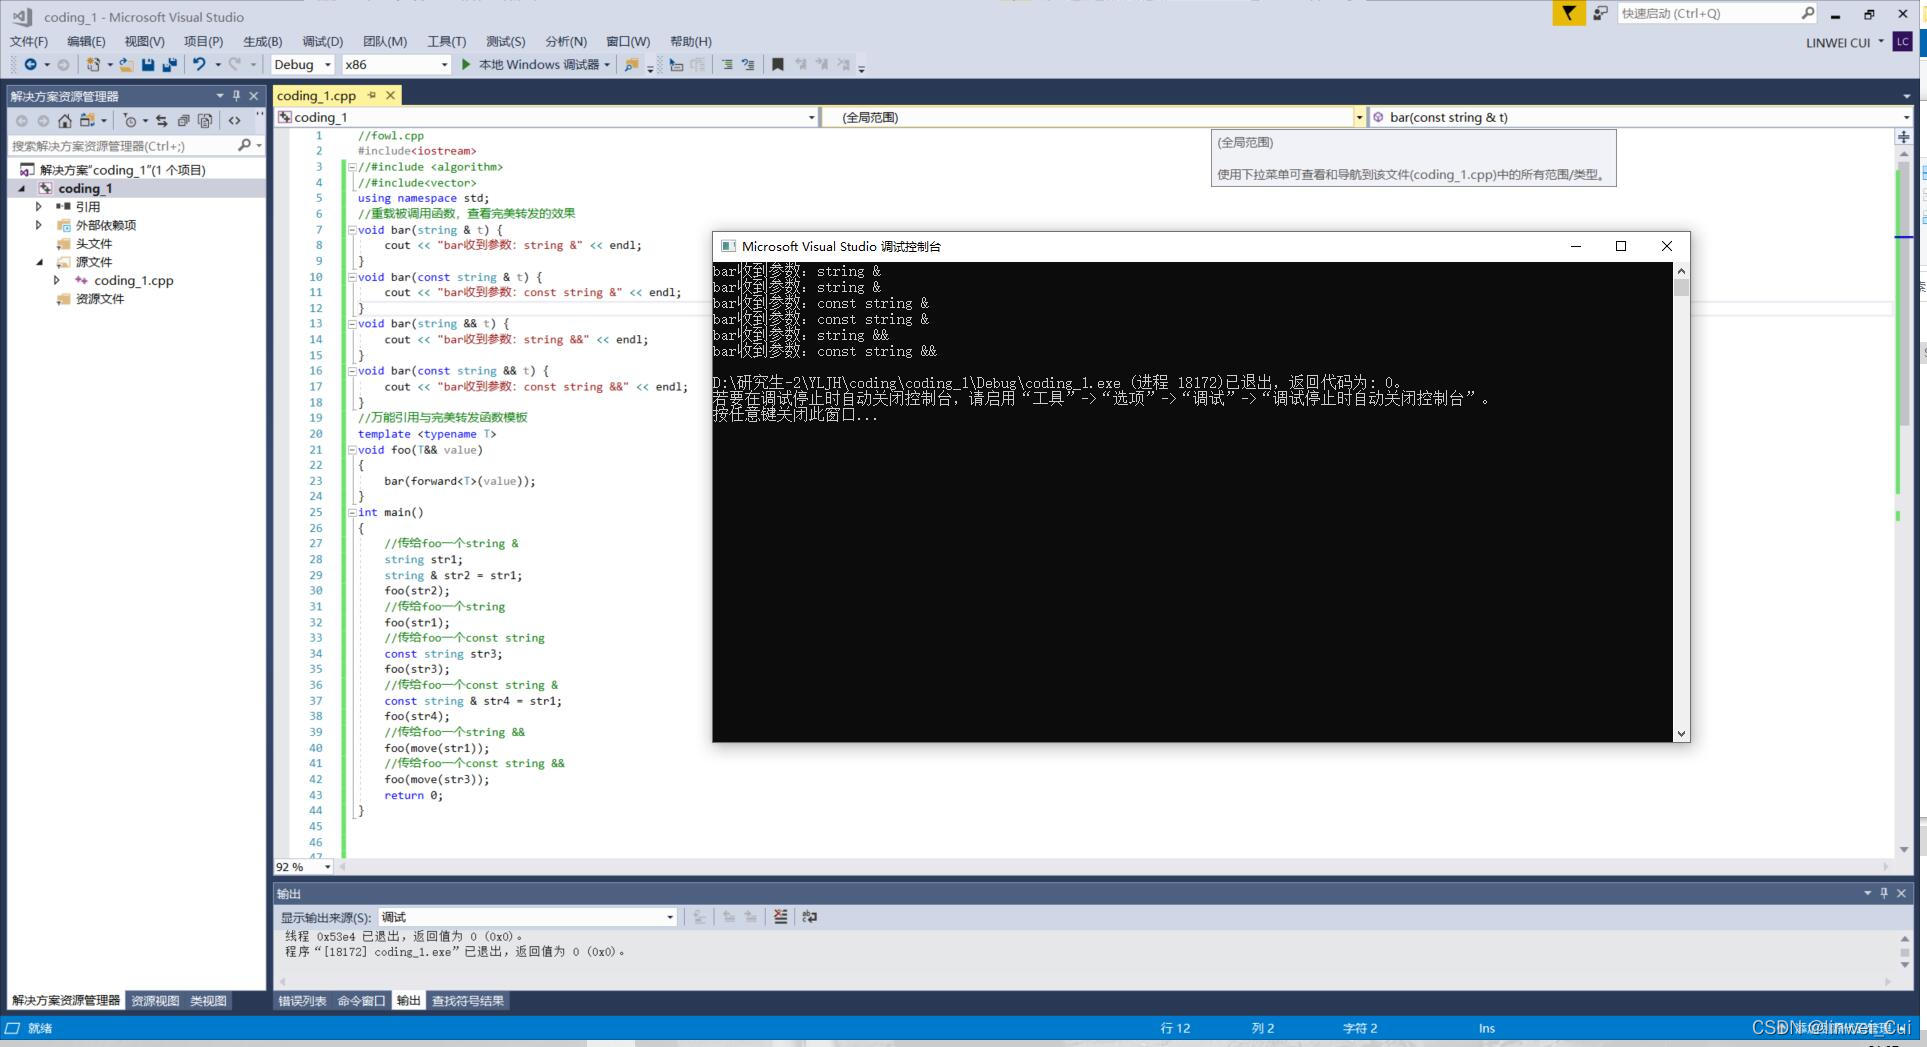1927x1047 pixels.
Task: Click the Clear All output icon
Action: (x=780, y=916)
